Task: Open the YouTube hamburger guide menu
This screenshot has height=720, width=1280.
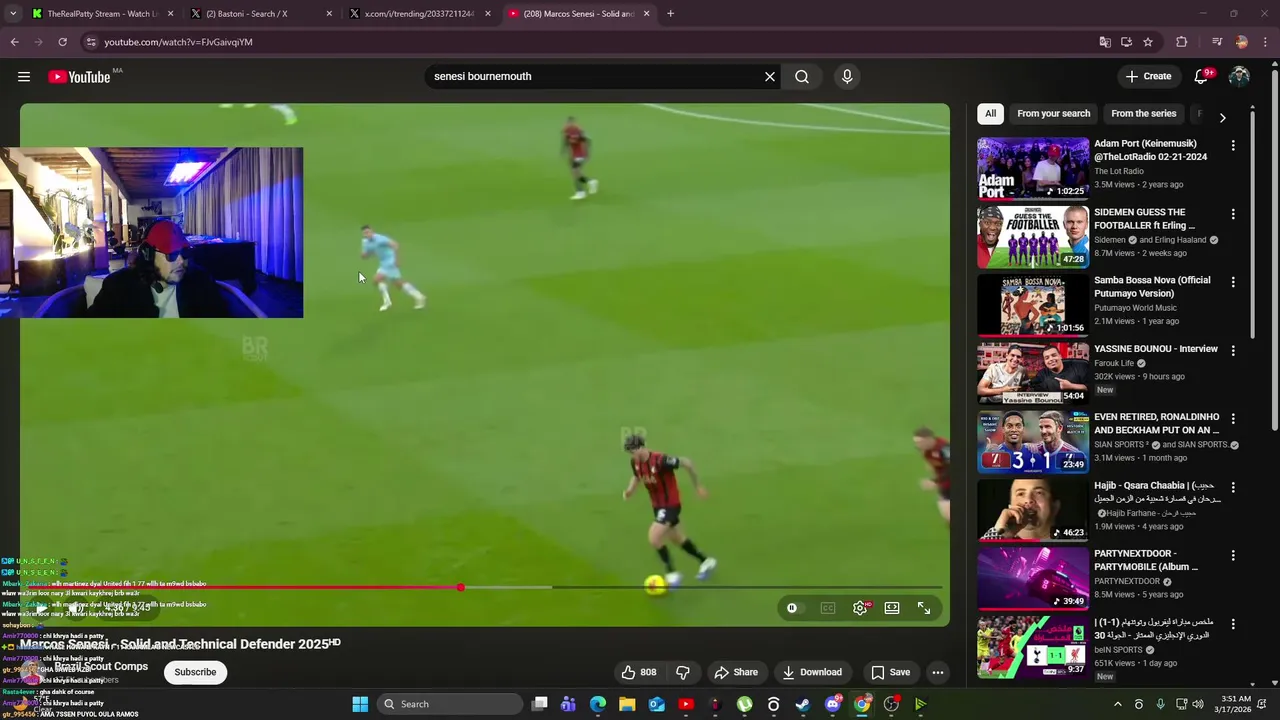Action: tap(24, 77)
